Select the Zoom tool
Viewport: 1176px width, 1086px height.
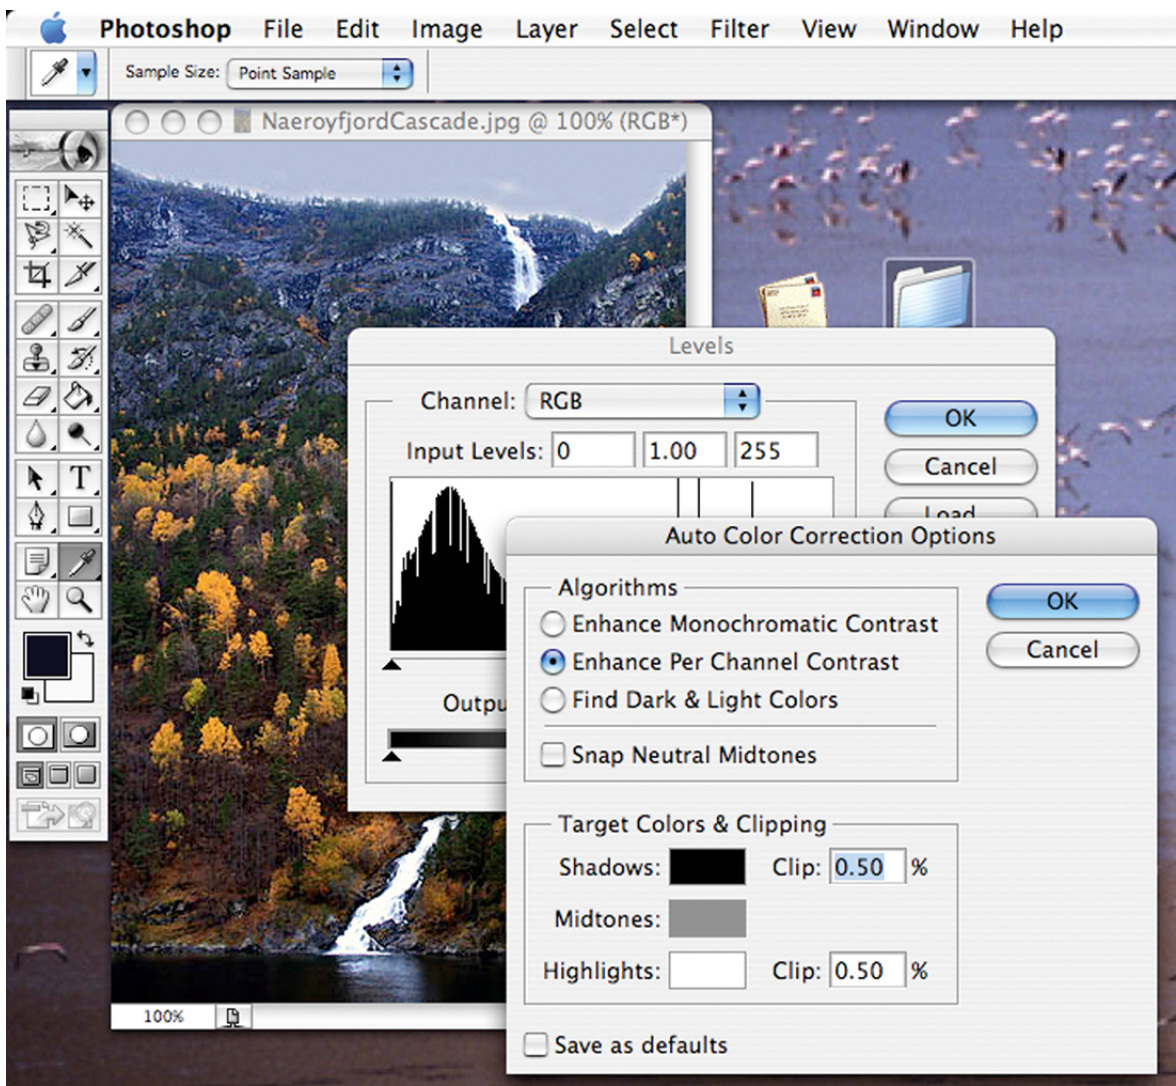tap(79, 599)
